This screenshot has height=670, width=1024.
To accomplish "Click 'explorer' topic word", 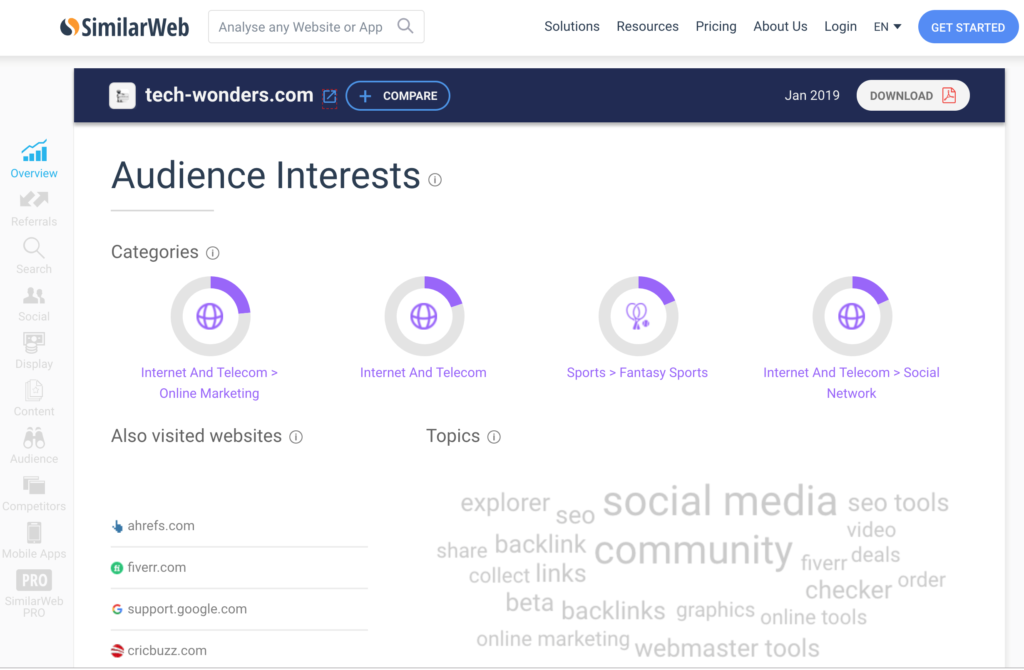I will [x=505, y=503].
